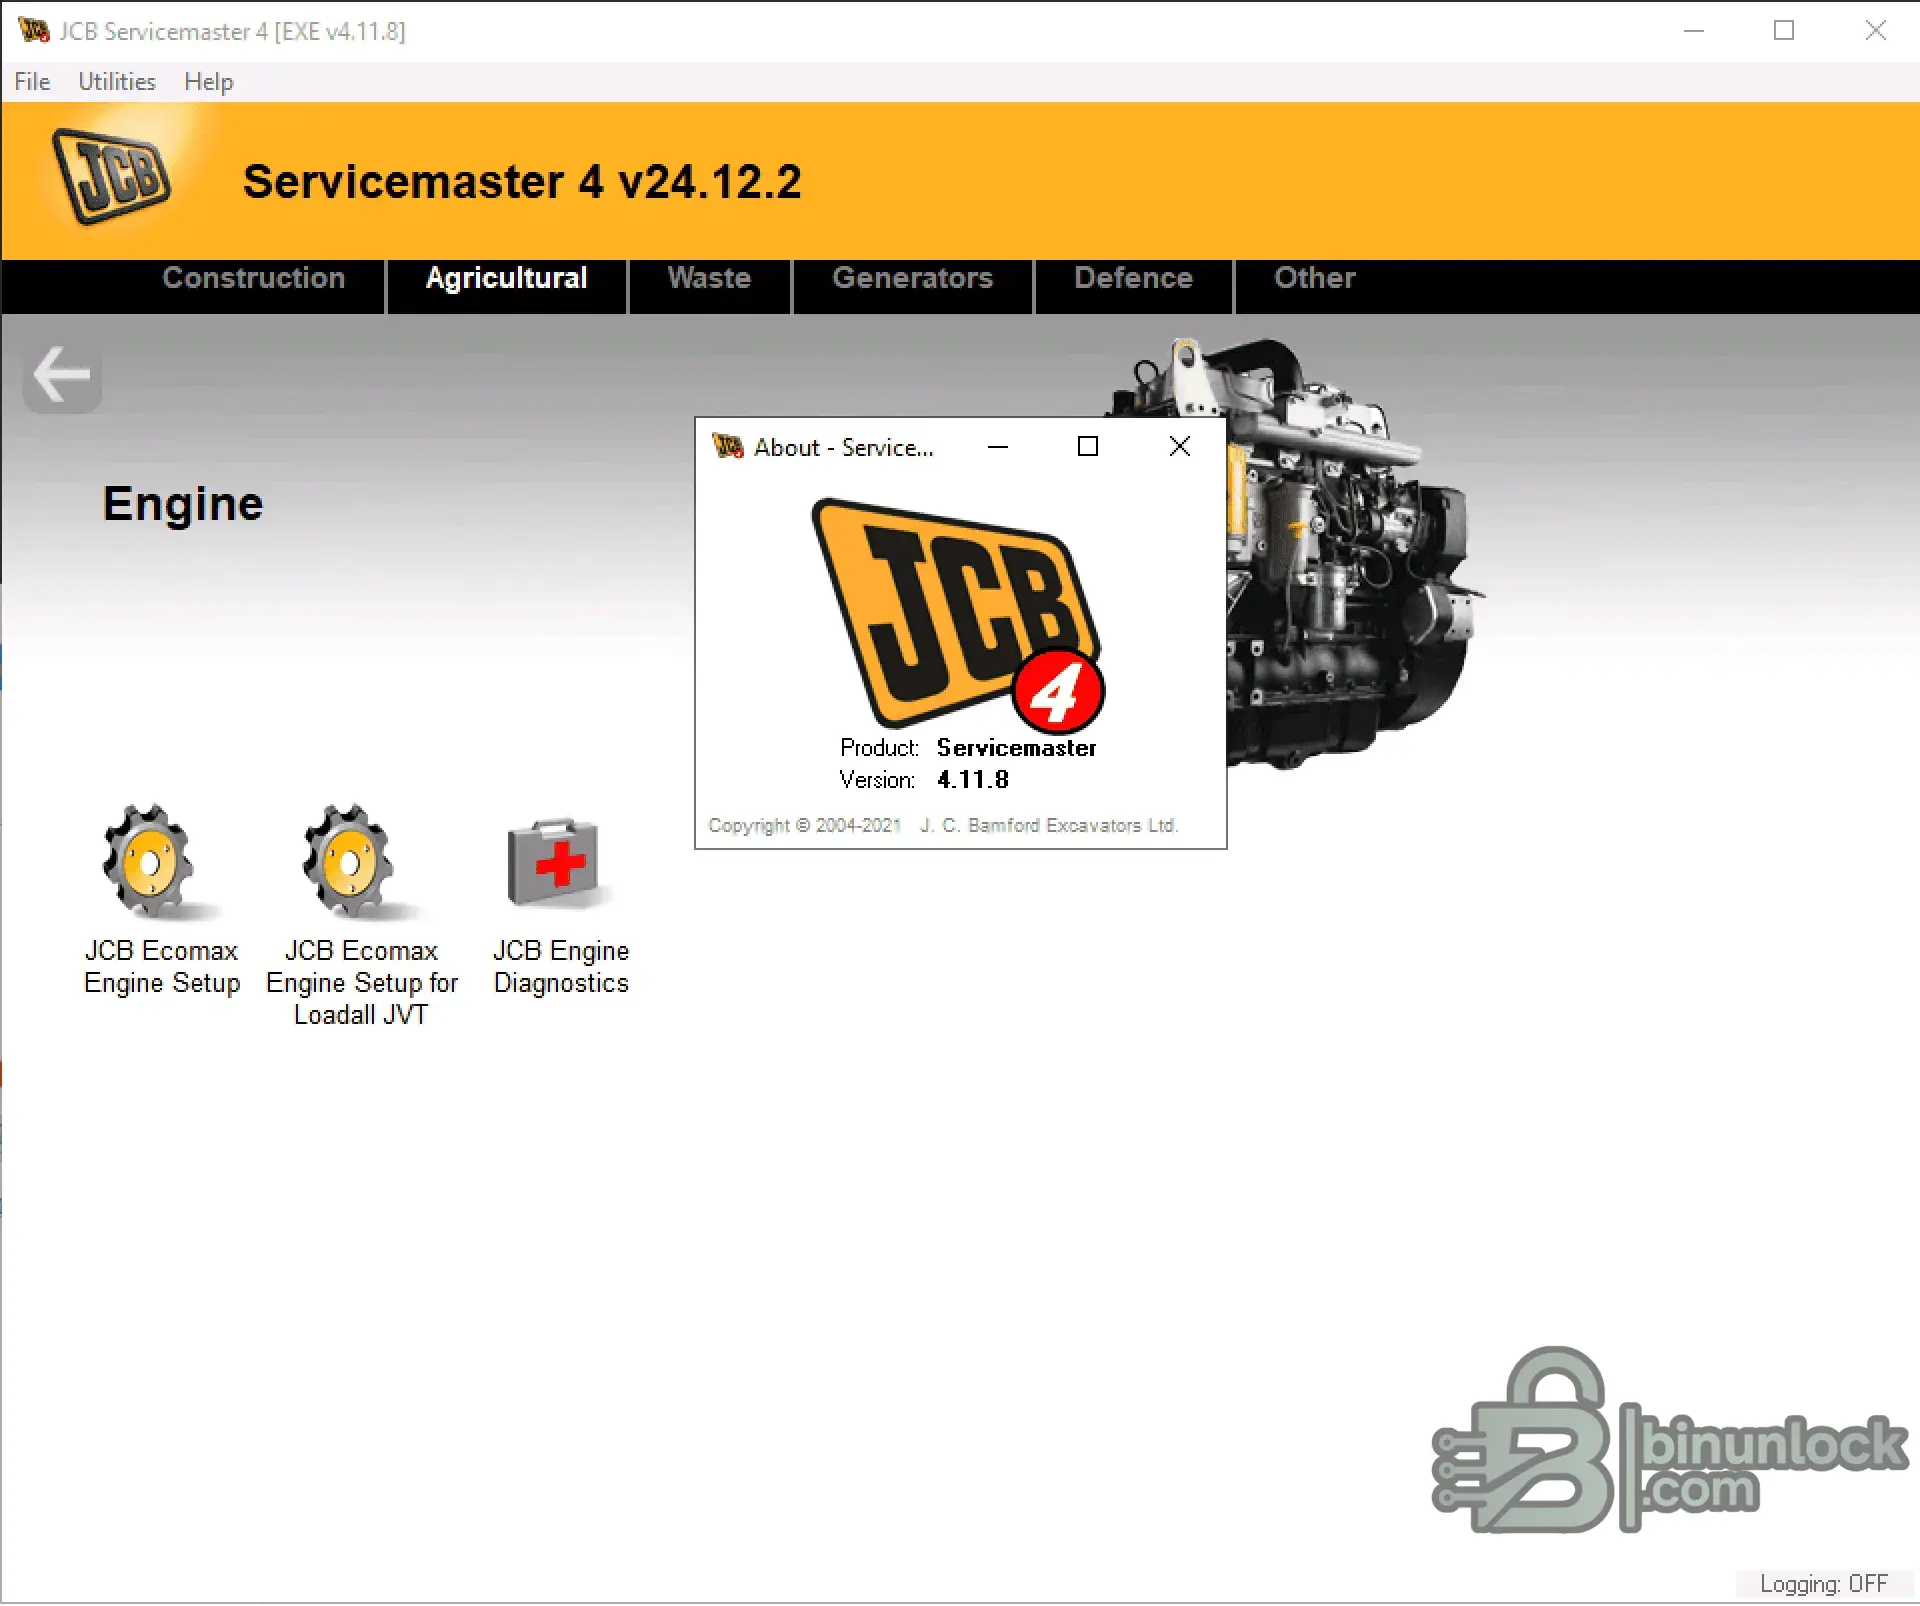Open the Generators tab

pos(912,278)
